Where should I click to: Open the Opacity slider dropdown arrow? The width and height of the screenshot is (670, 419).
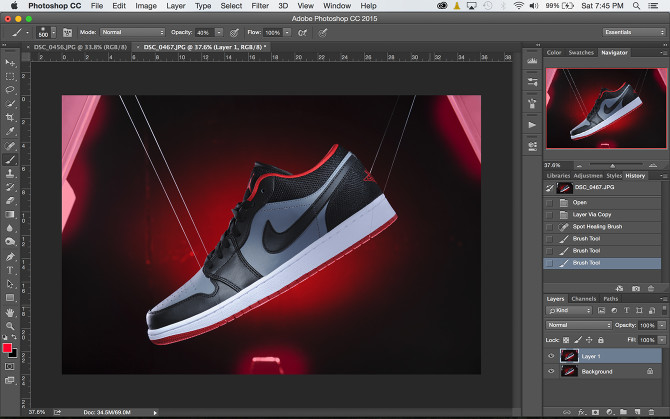point(219,32)
